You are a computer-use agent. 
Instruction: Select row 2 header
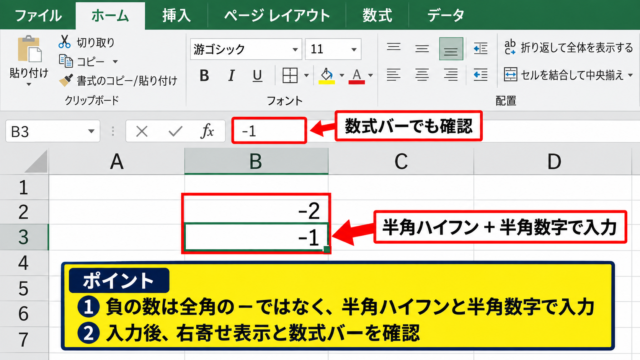coord(24,212)
